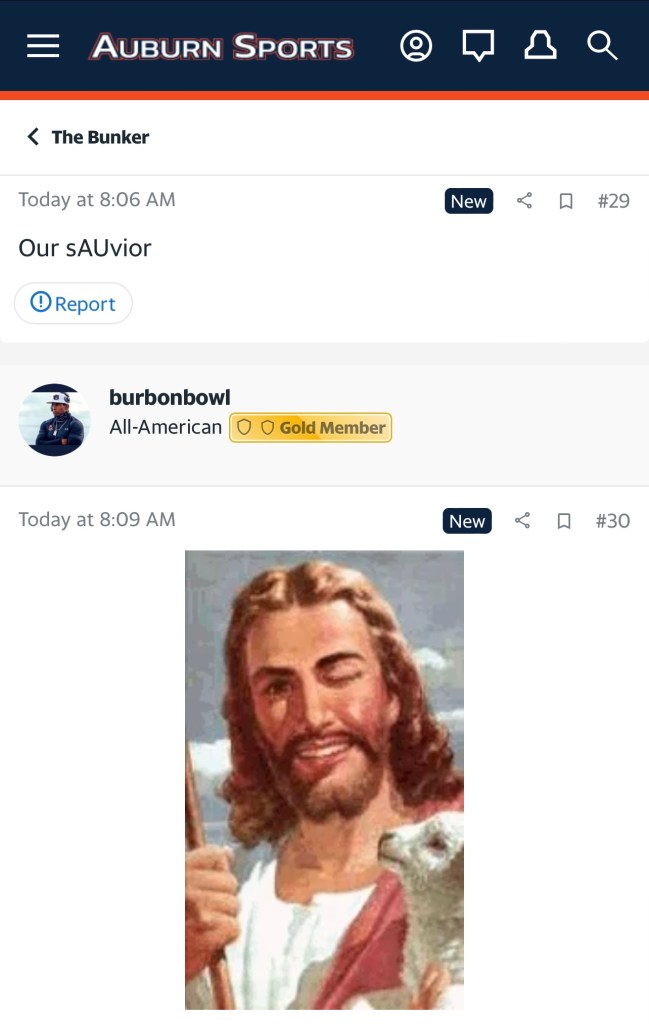Bookmark post #30
The image size is (649, 1024).
pos(564,521)
